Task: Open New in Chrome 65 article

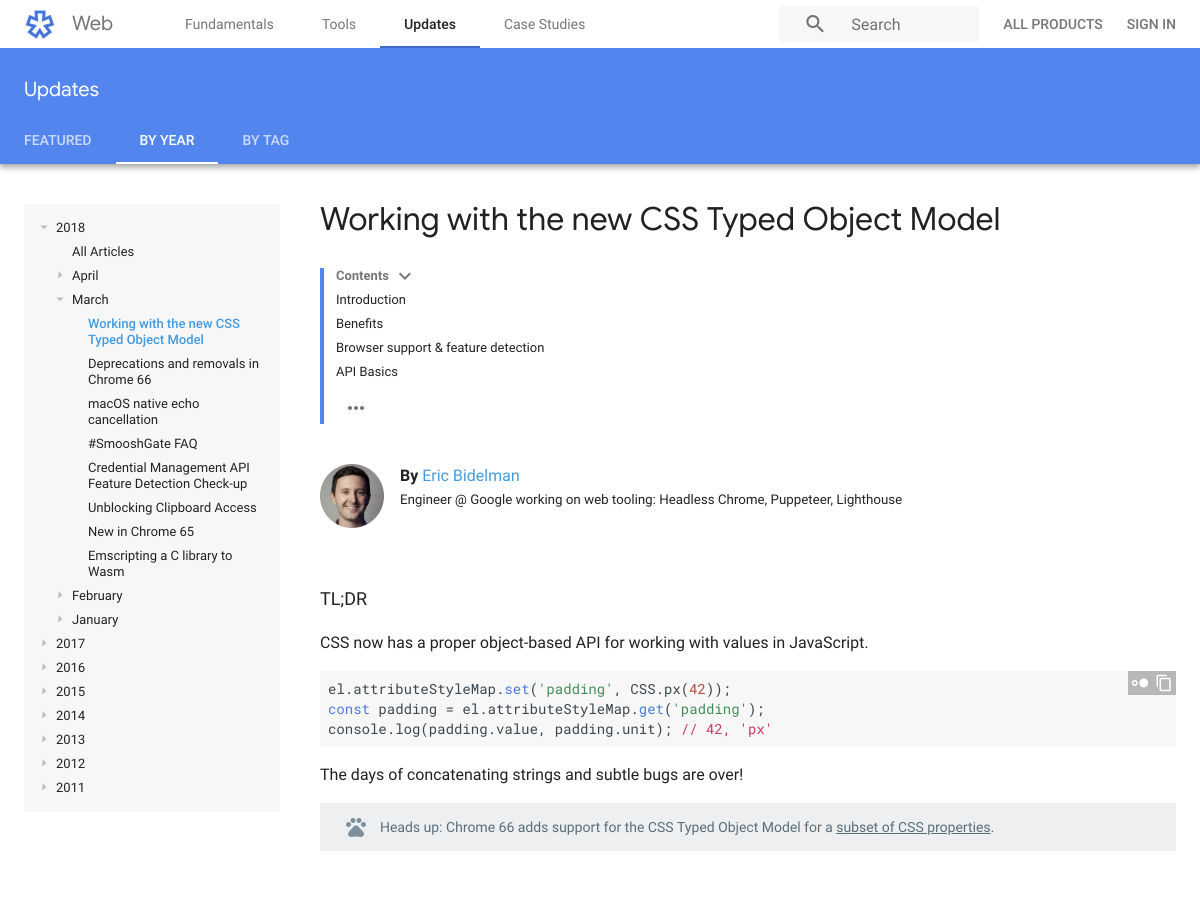Action: click(x=141, y=531)
